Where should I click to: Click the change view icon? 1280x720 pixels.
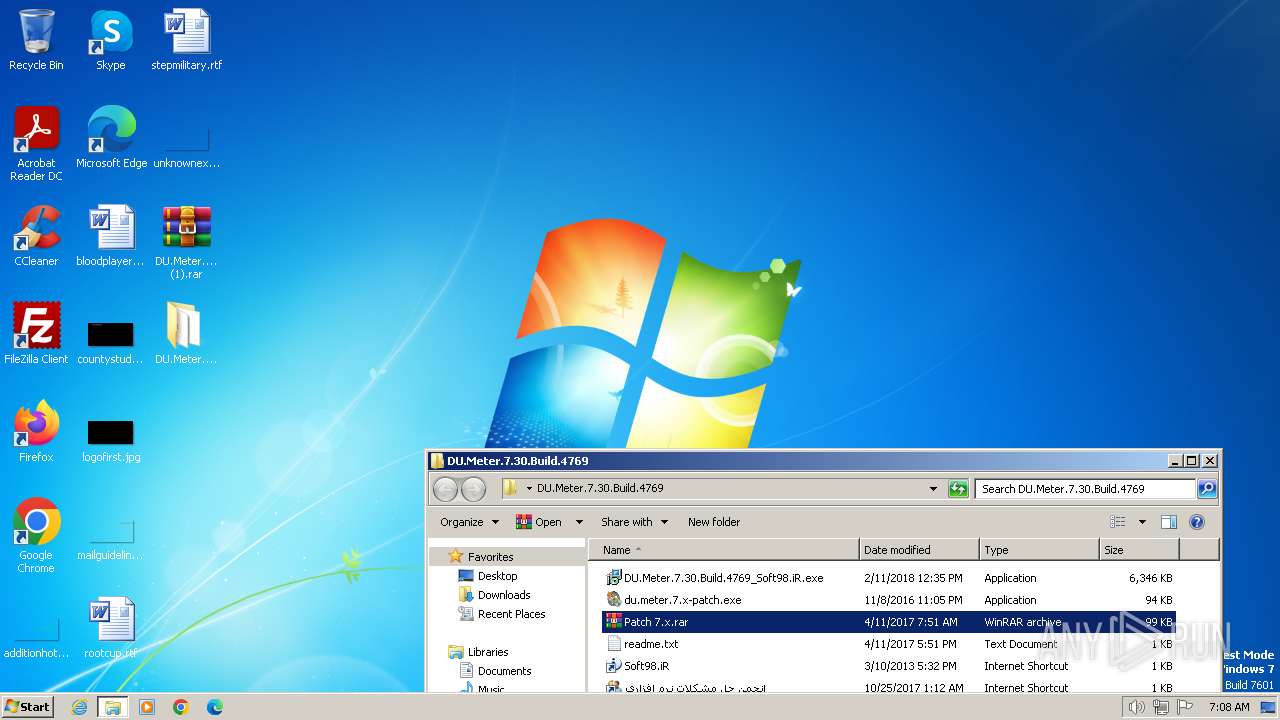point(1118,522)
